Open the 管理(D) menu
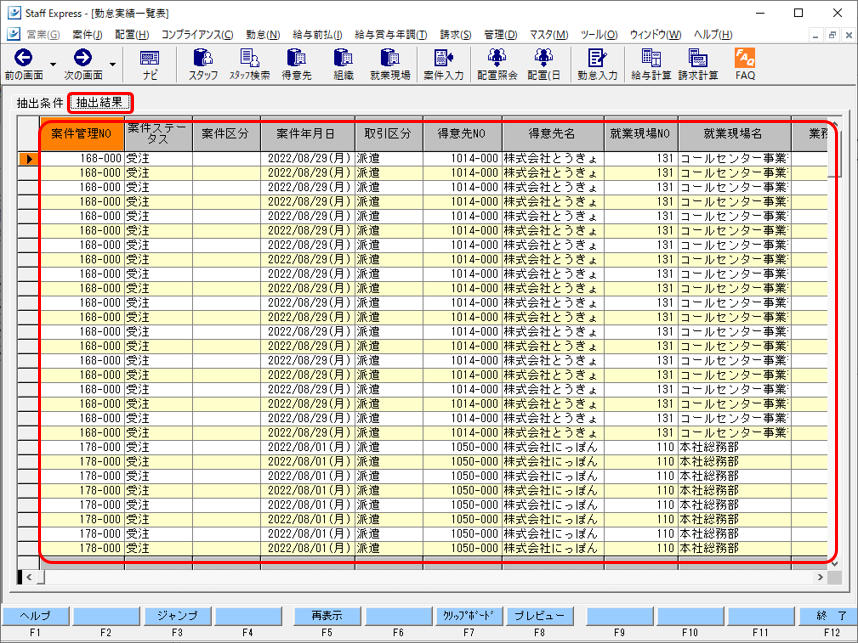The image size is (858, 643). (500, 34)
